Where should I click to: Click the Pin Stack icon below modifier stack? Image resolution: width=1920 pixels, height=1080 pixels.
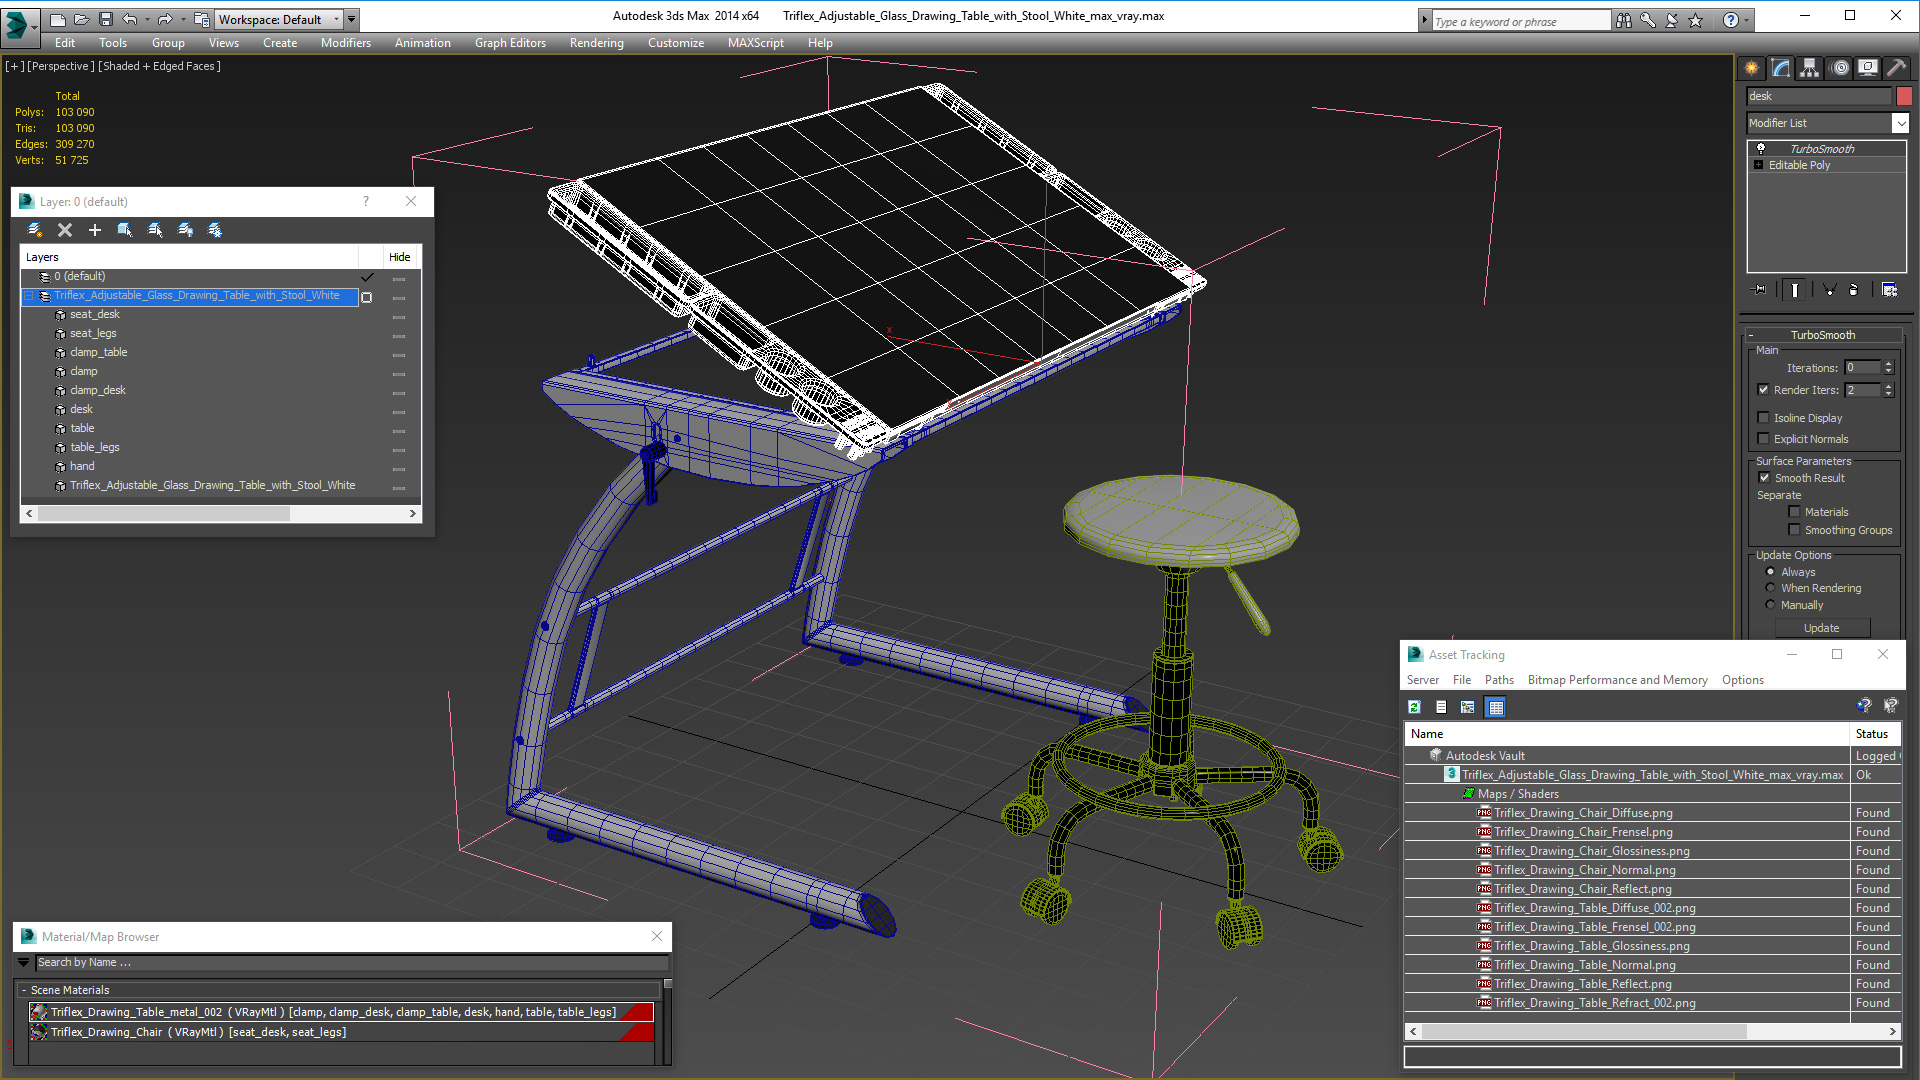click(1760, 290)
